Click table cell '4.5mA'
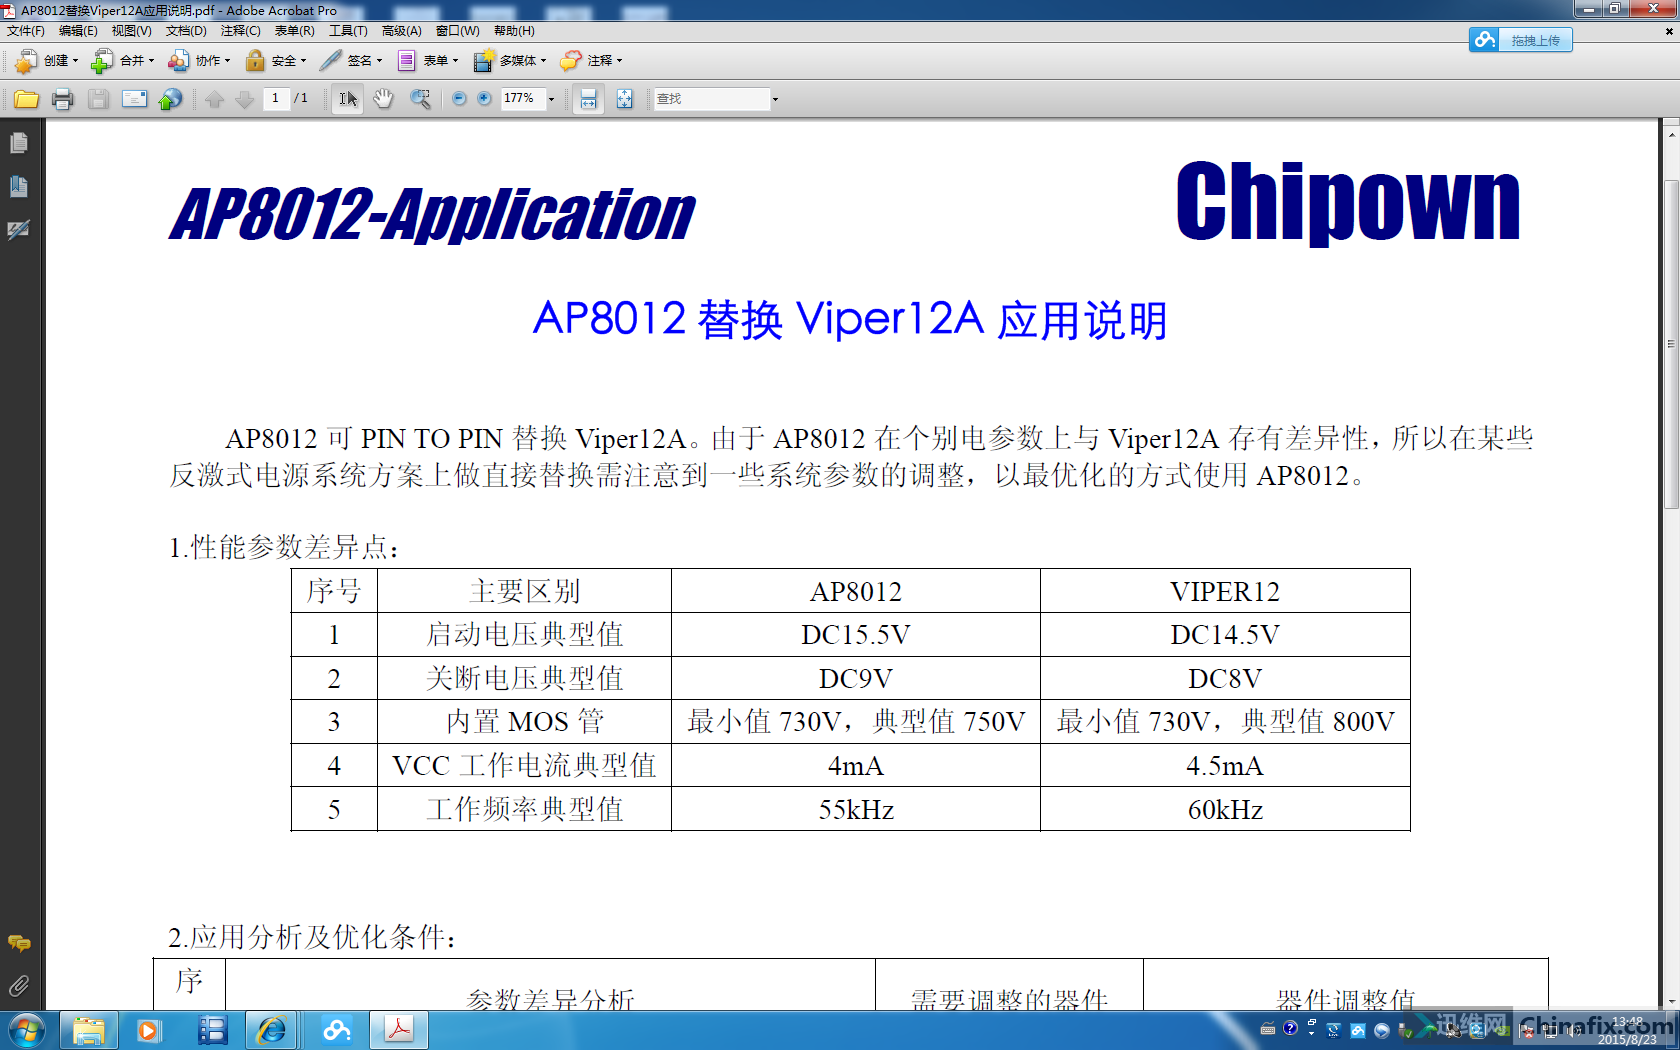This screenshot has width=1680, height=1050. (x=1225, y=766)
